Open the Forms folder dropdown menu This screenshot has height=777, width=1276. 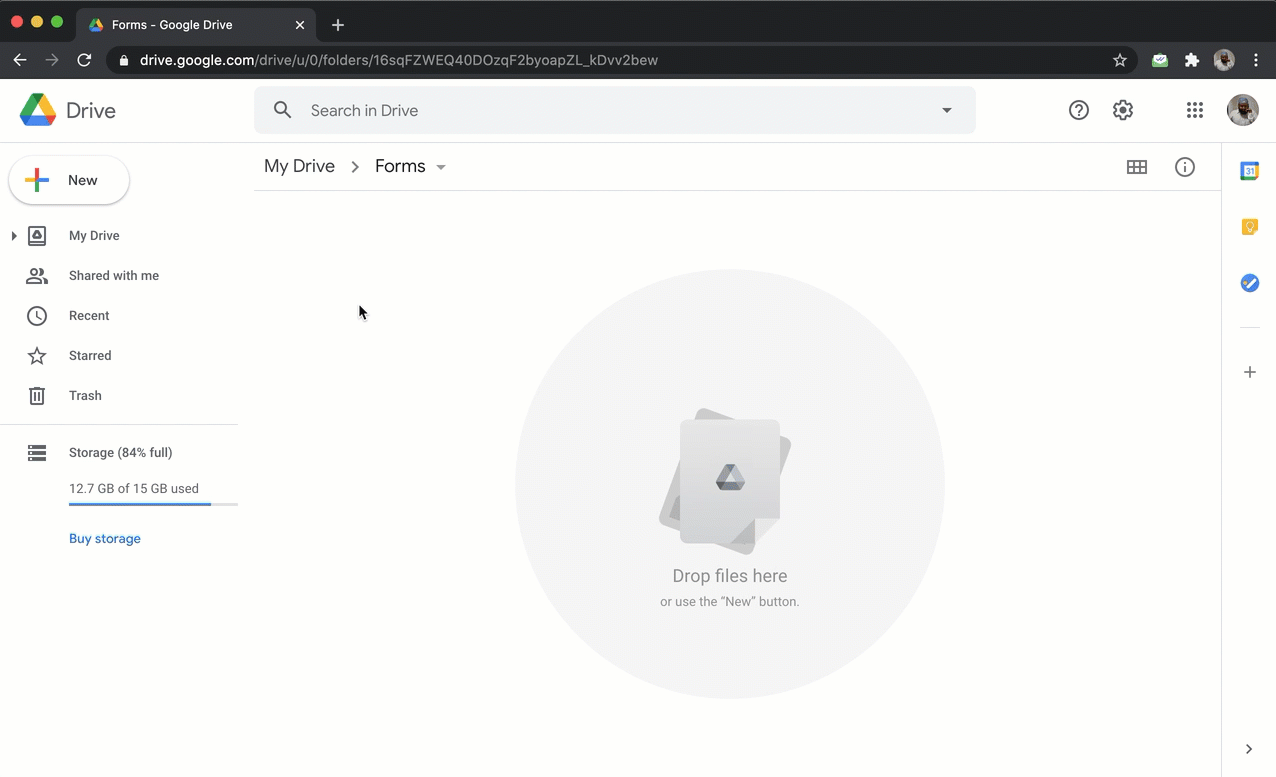pos(441,167)
